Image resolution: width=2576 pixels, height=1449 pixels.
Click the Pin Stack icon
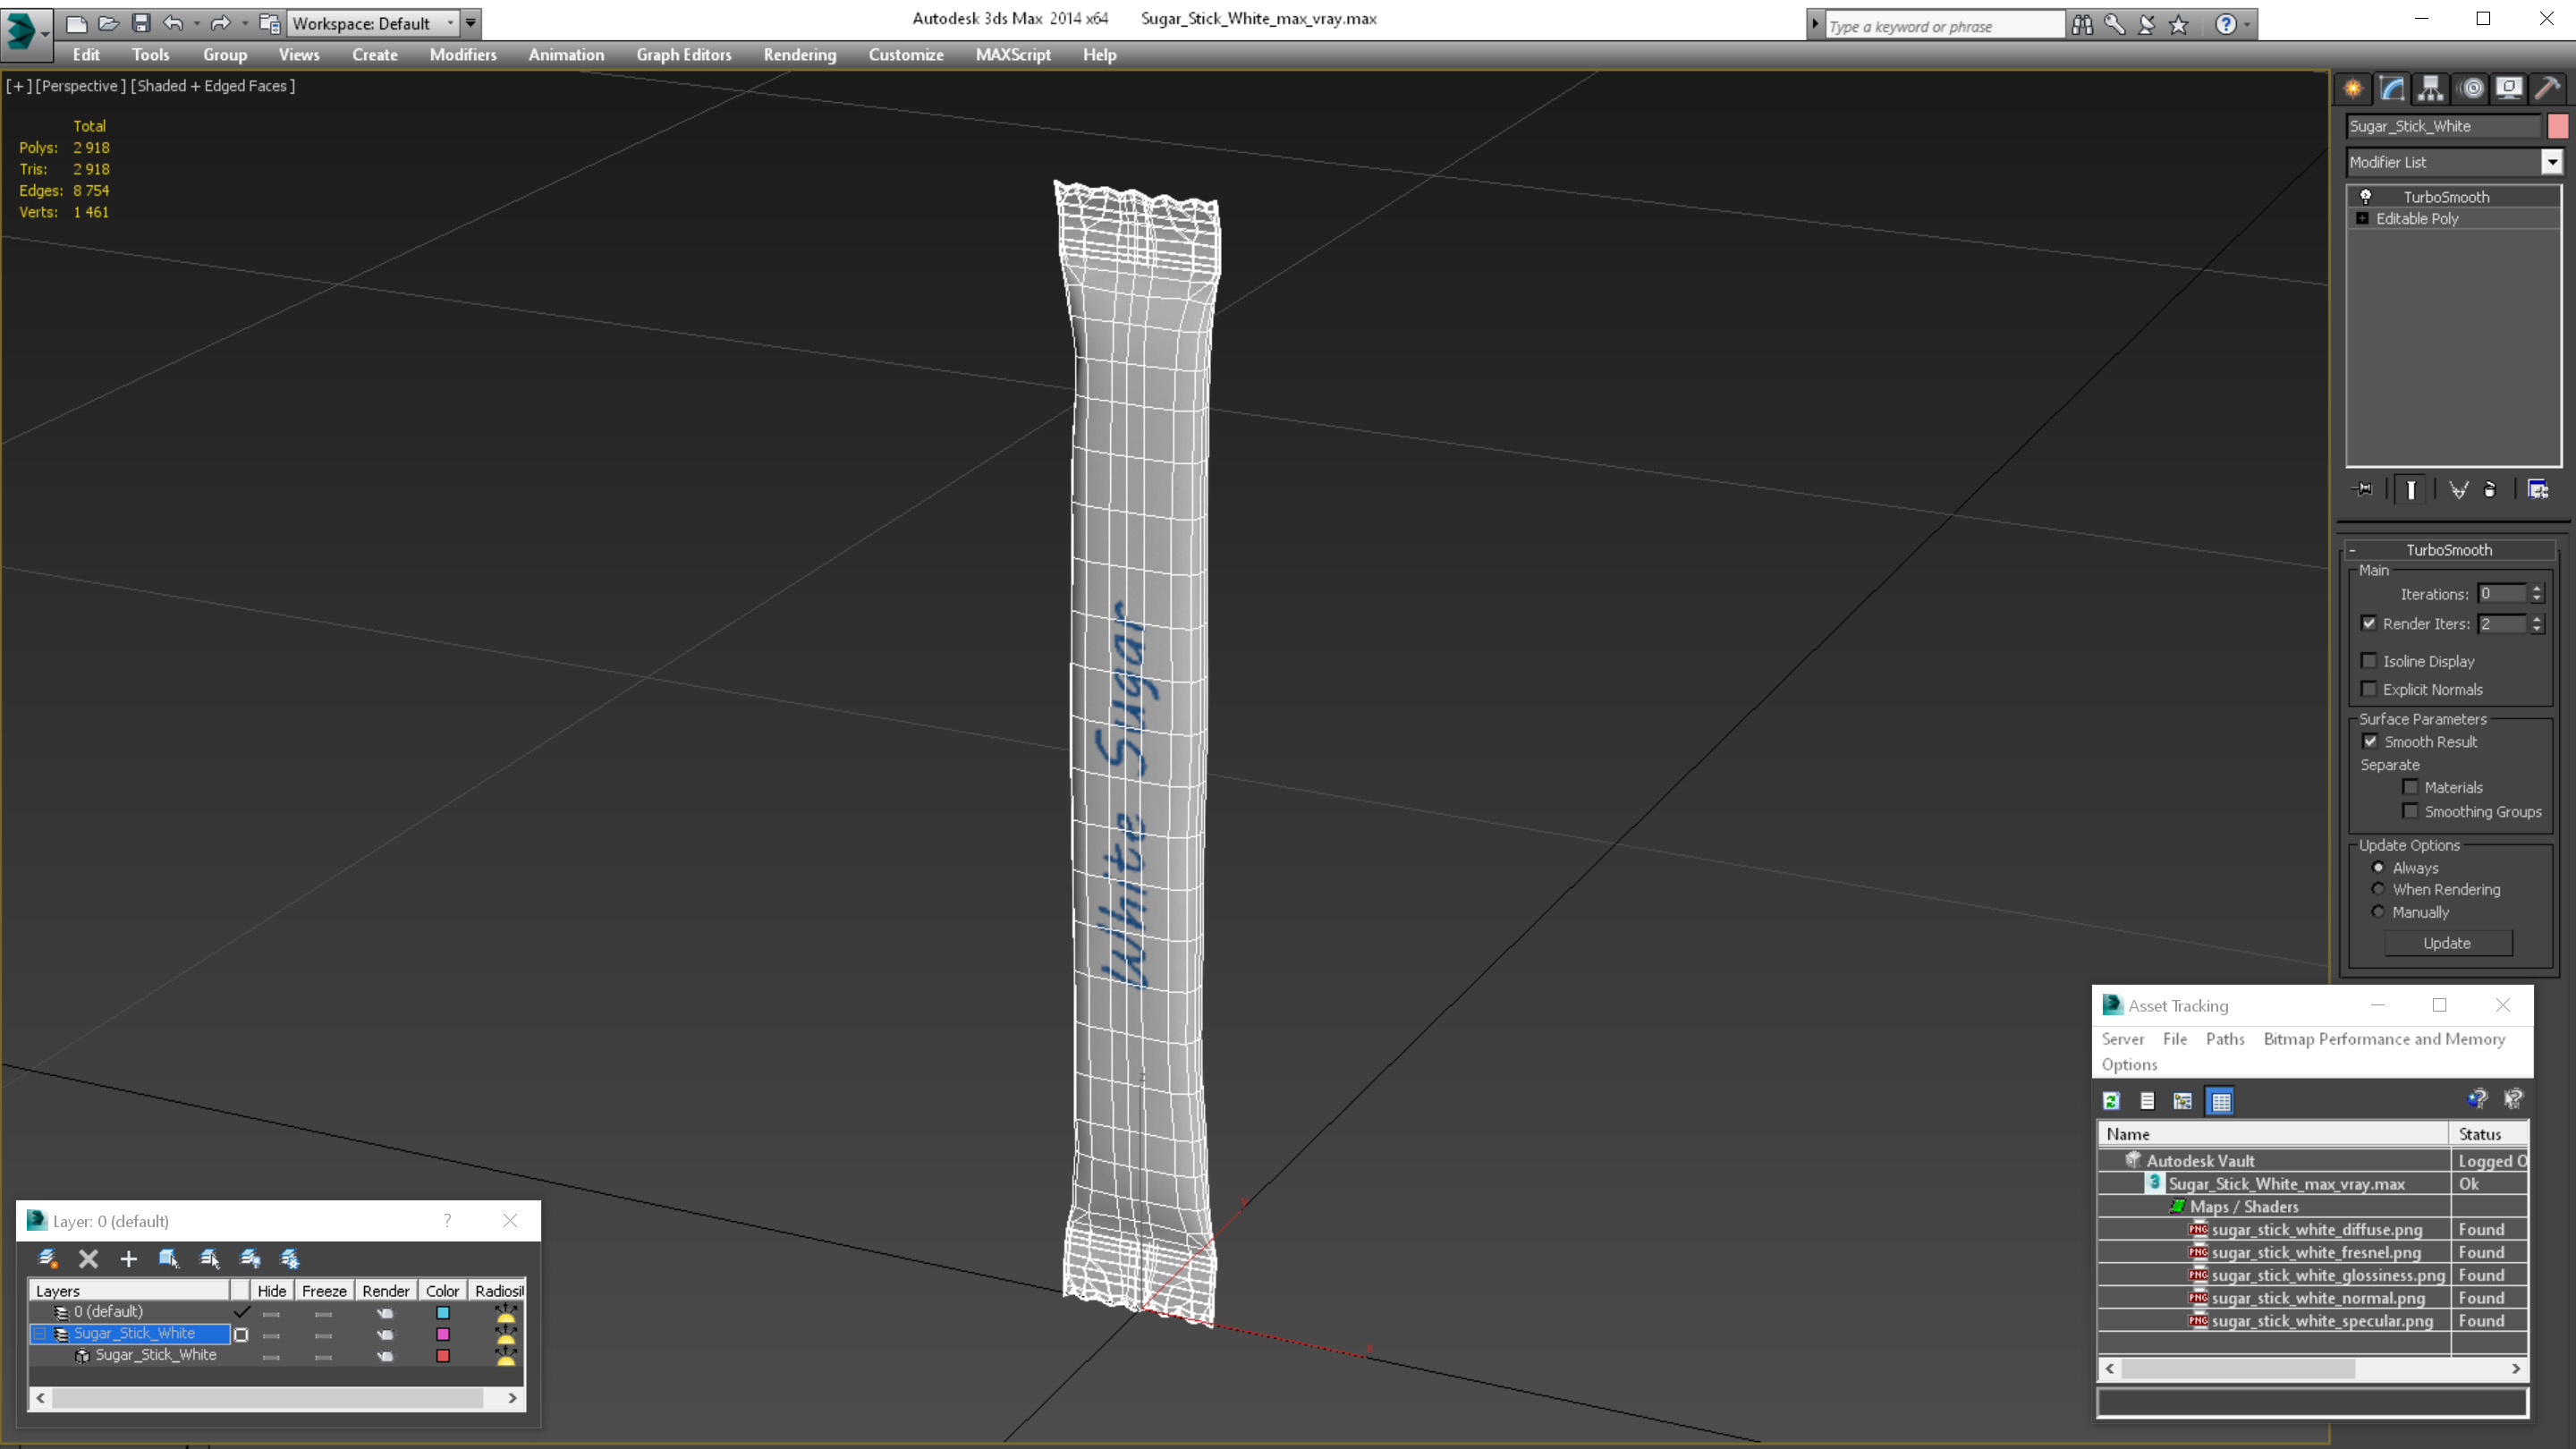(2363, 489)
